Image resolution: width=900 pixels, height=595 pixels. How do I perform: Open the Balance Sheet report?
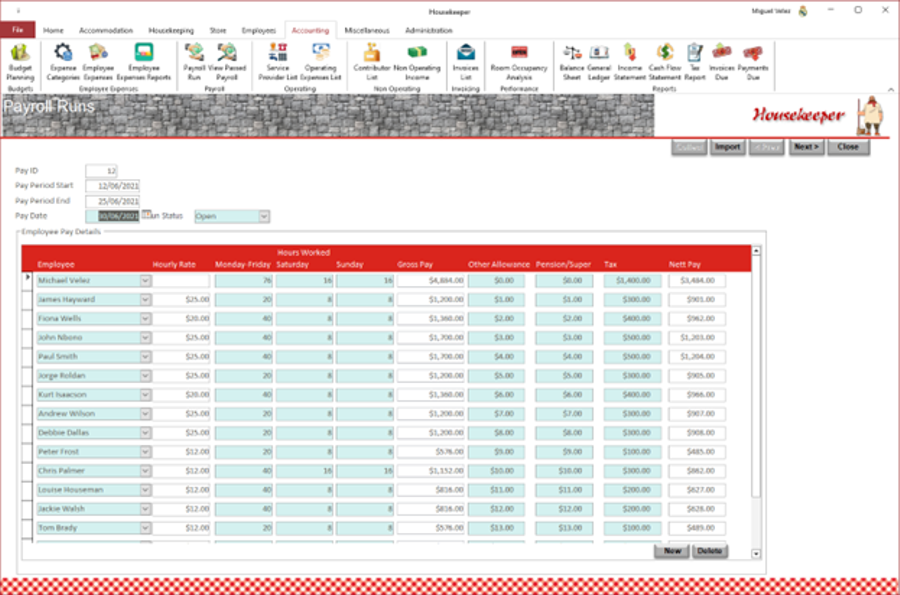571,61
